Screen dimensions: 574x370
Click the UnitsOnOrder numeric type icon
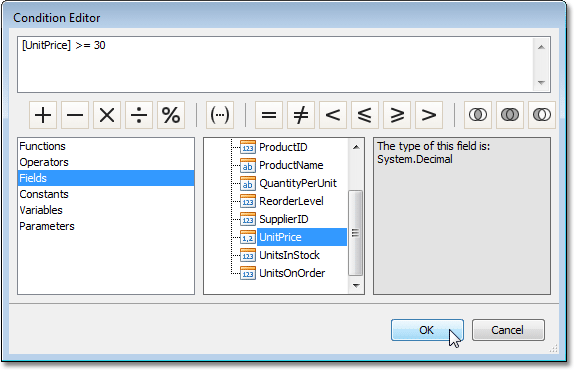pos(248,273)
